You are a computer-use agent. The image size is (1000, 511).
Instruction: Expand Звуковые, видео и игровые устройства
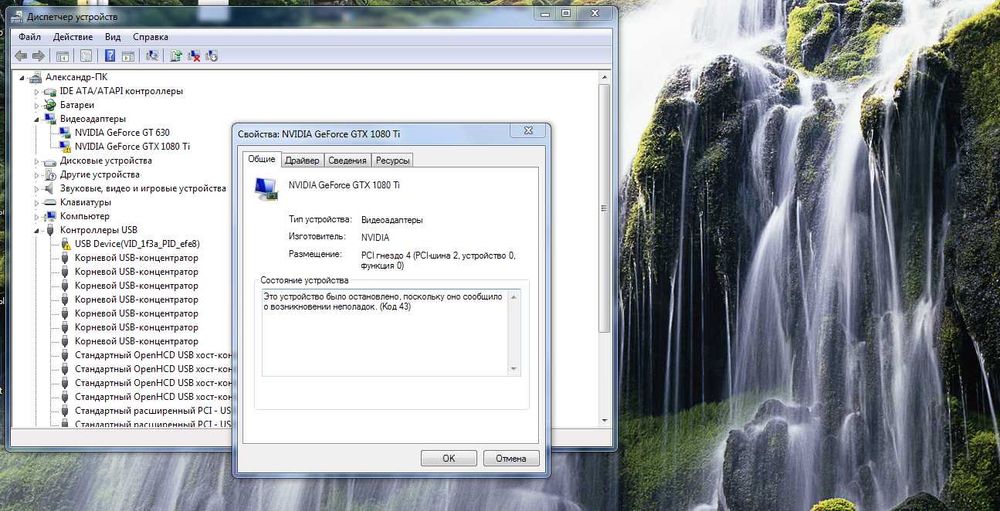coord(37,189)
